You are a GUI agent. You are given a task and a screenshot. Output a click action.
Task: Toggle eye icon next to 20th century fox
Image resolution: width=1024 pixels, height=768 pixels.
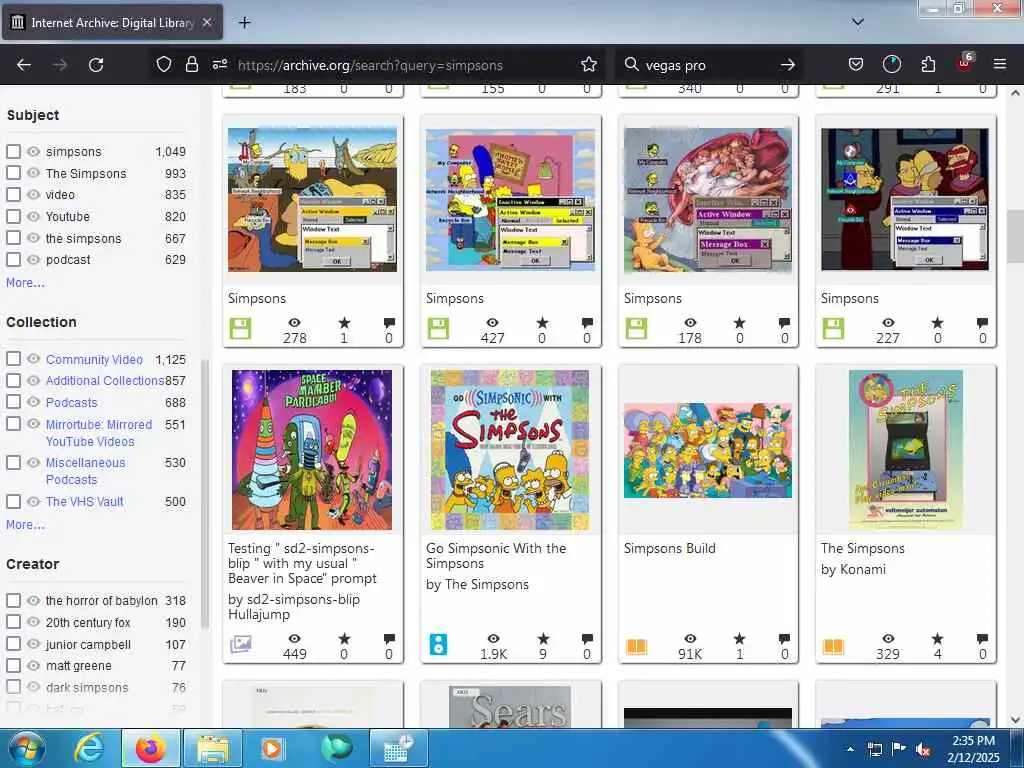(33, 622)
